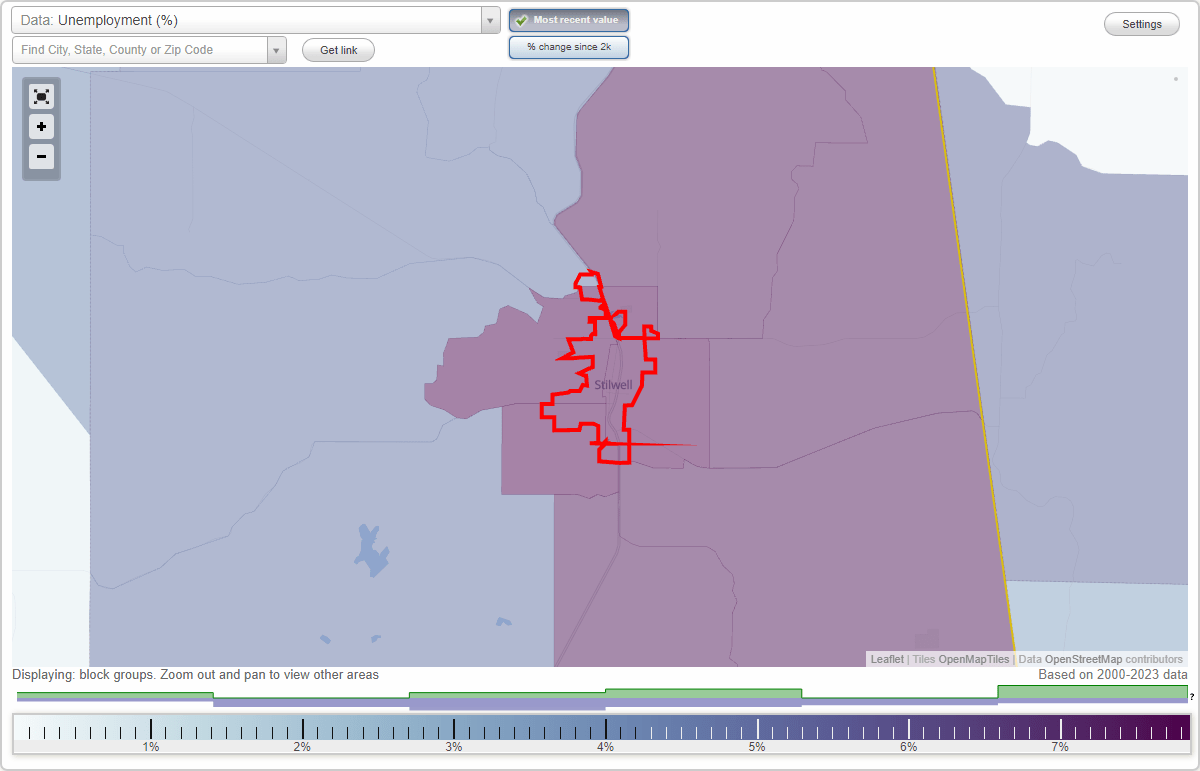
Task: Open the Data selector dropdown arrow
Action: pos(488,20)
